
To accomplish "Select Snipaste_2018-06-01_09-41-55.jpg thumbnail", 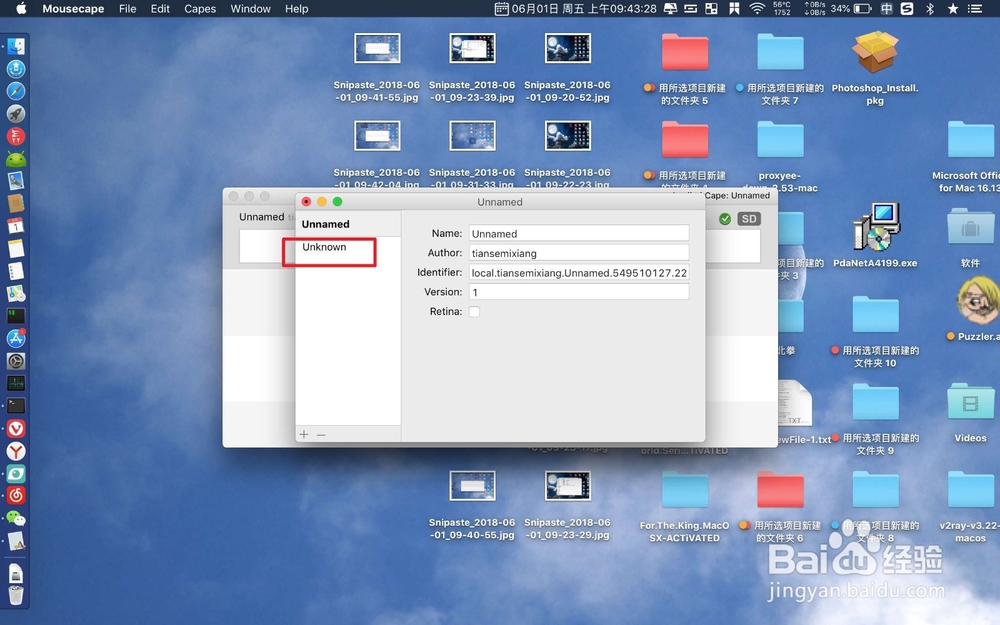I will 377,48.
